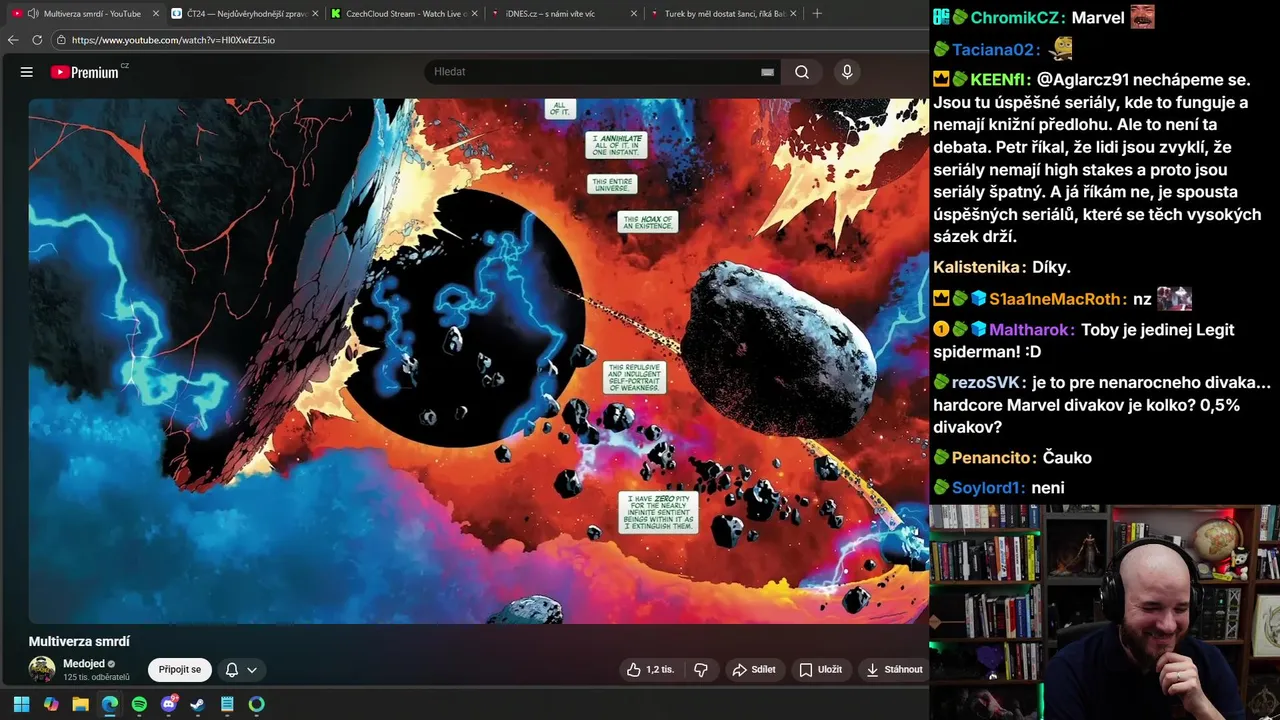Switch to the iDNES.cz tab
Viewport: 1280px width, 720px height.
pos(565,14)
